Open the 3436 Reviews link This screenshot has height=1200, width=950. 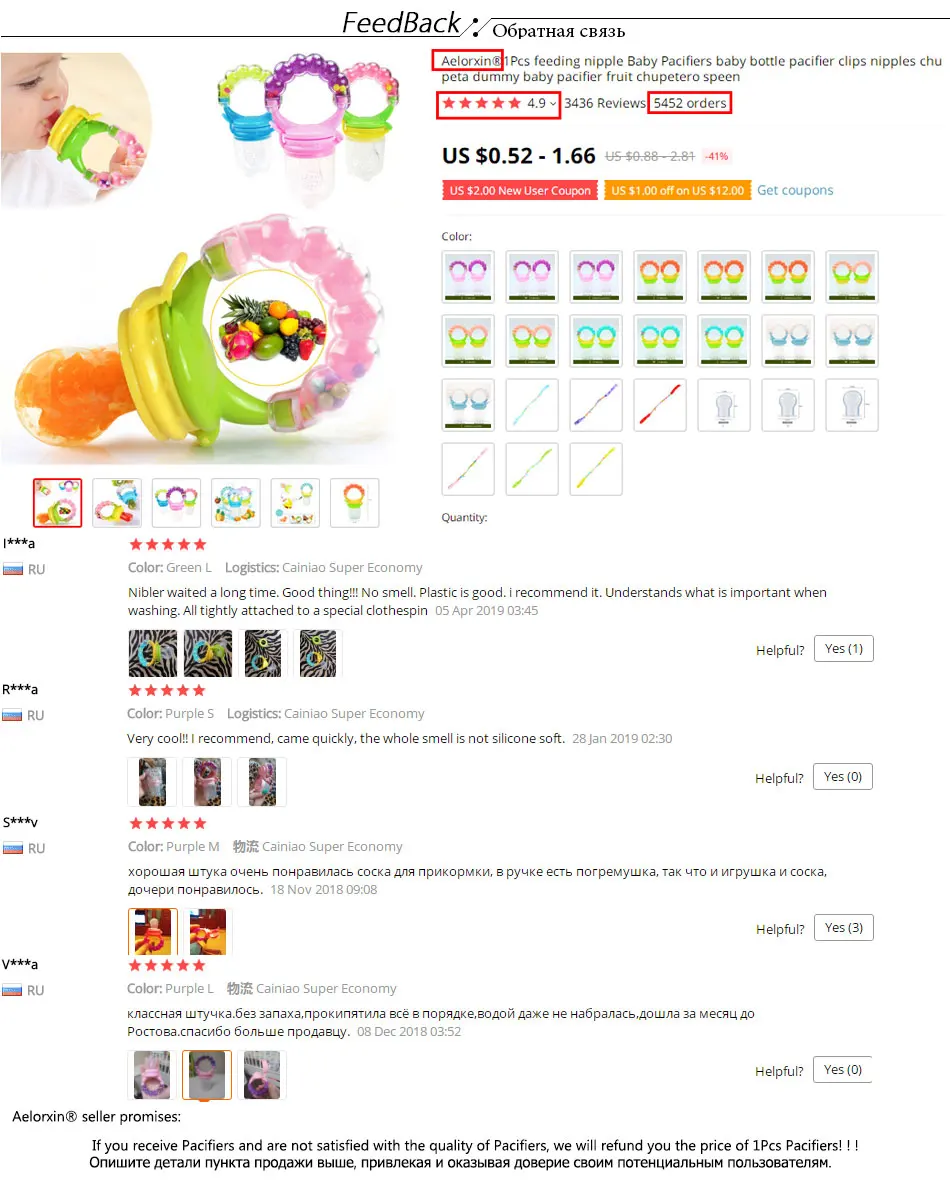[605, 103]
